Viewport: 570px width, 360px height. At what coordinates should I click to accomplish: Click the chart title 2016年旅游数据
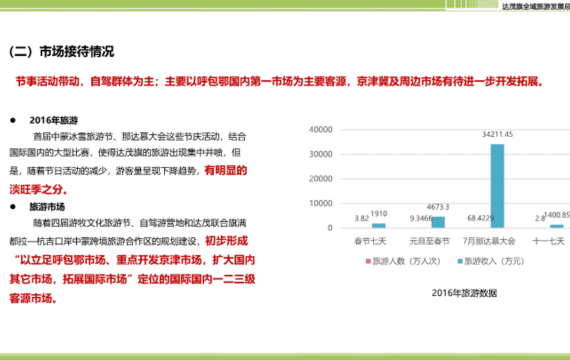[464, 293]
